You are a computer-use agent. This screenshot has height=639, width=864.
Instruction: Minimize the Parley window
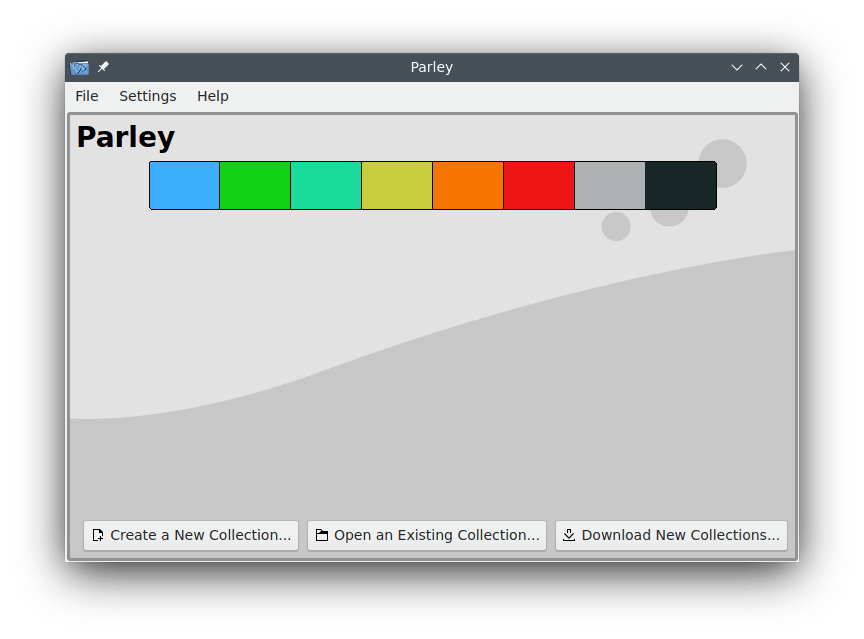coord(737,67)
